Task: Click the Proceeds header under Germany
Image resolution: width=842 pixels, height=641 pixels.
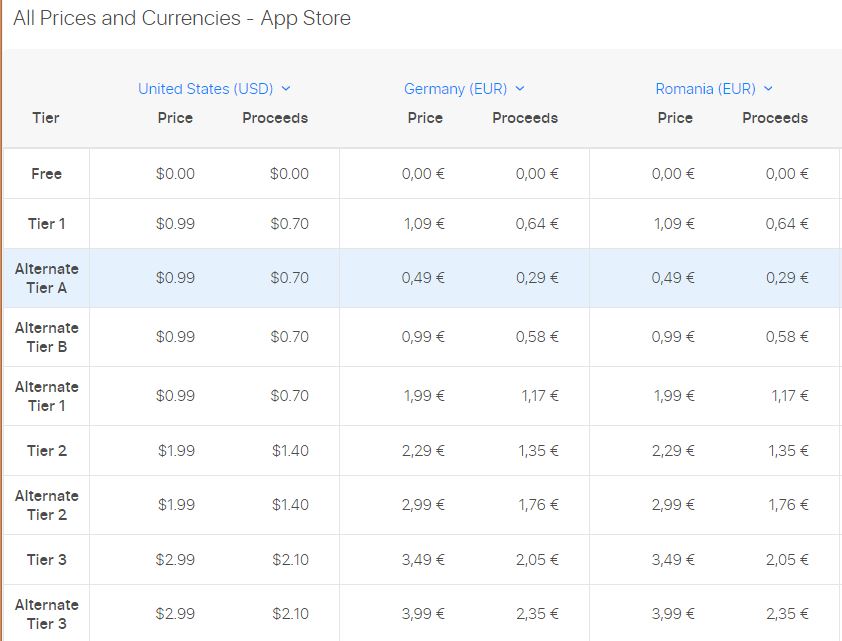Action: (525, 118)
